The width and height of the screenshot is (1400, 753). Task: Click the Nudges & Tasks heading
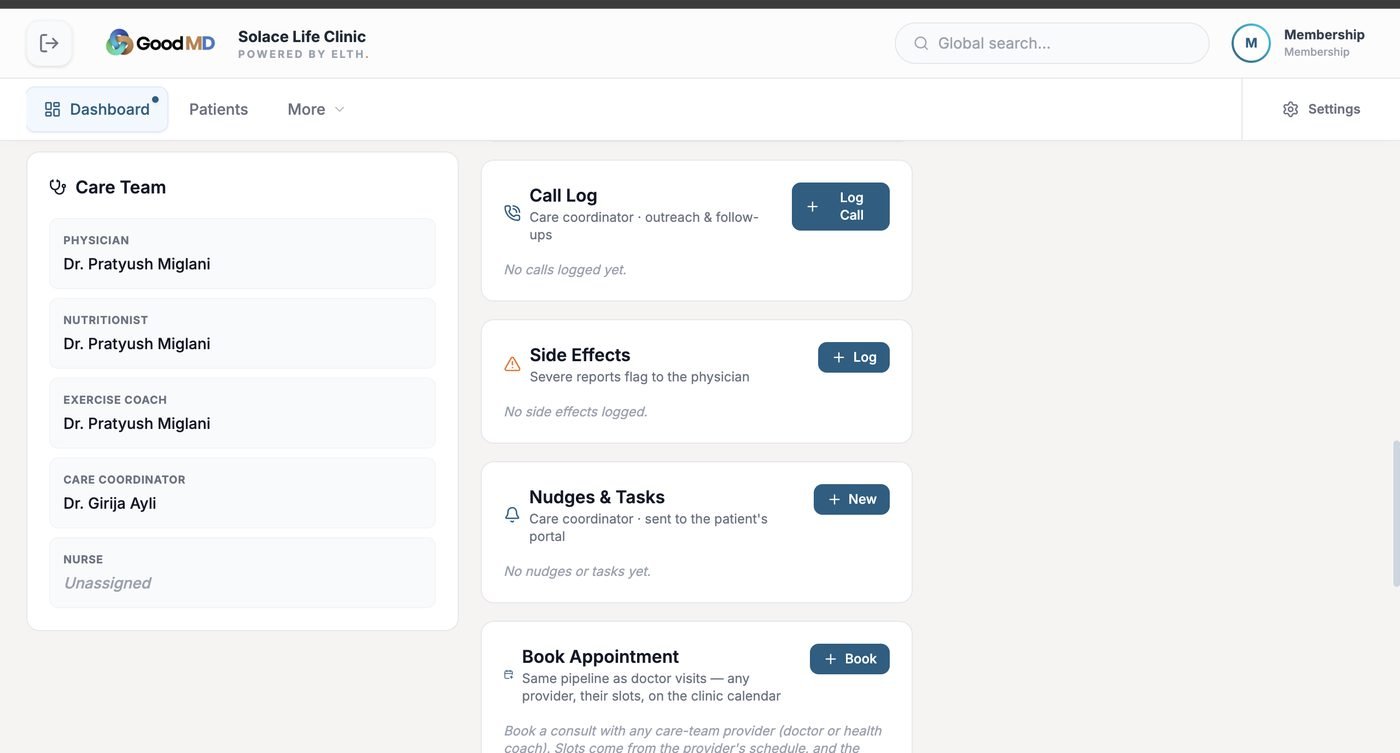coord(597,497)
